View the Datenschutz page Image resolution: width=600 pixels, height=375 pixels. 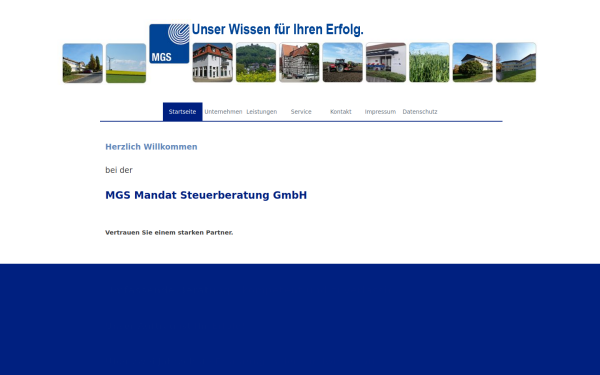[x=420, y=112]
